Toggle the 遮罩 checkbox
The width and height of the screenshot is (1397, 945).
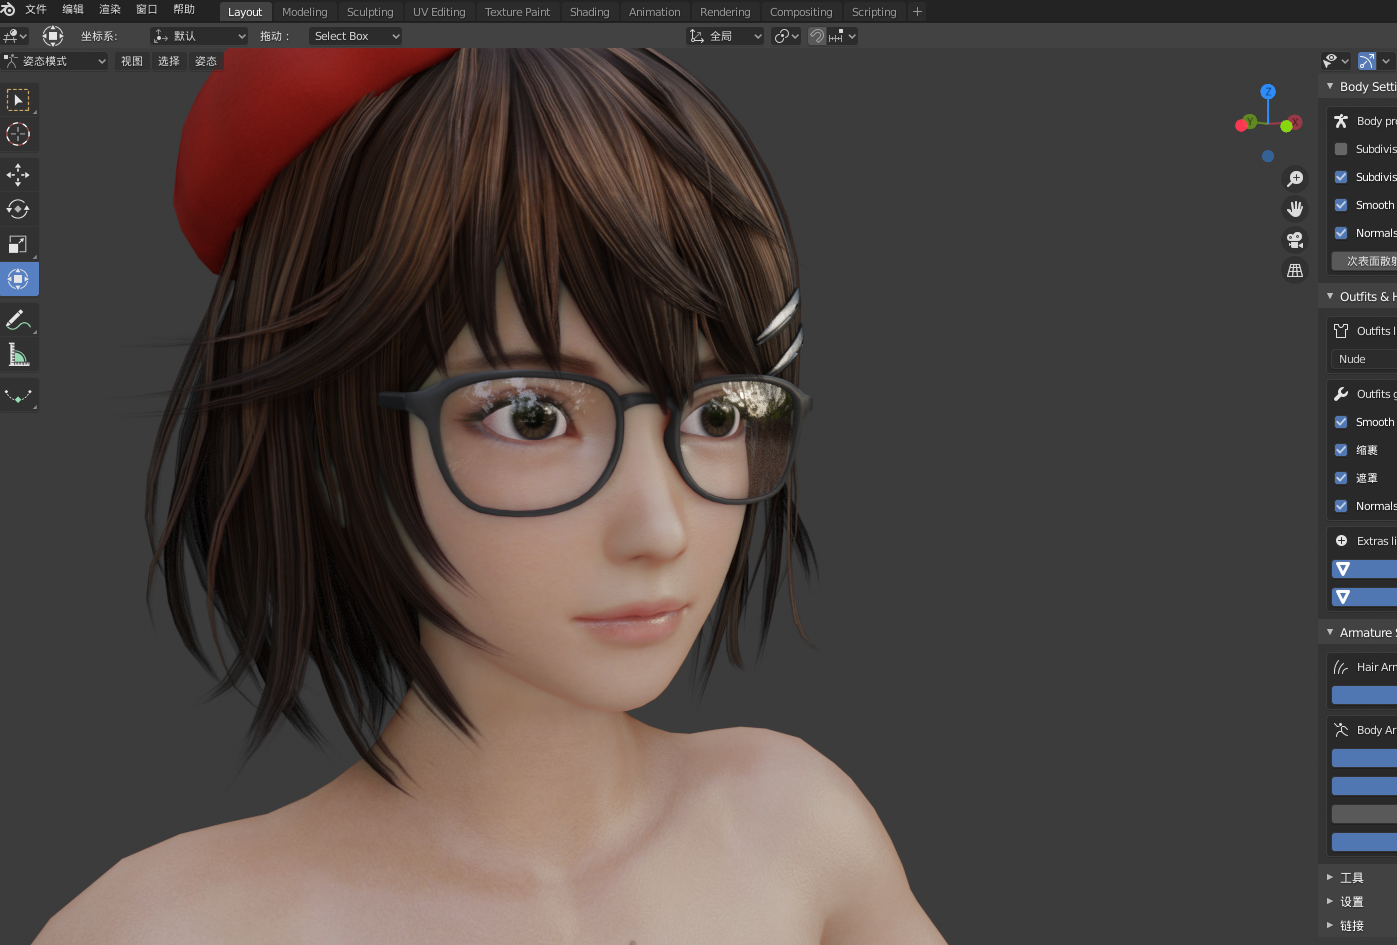coord(1341,478)
